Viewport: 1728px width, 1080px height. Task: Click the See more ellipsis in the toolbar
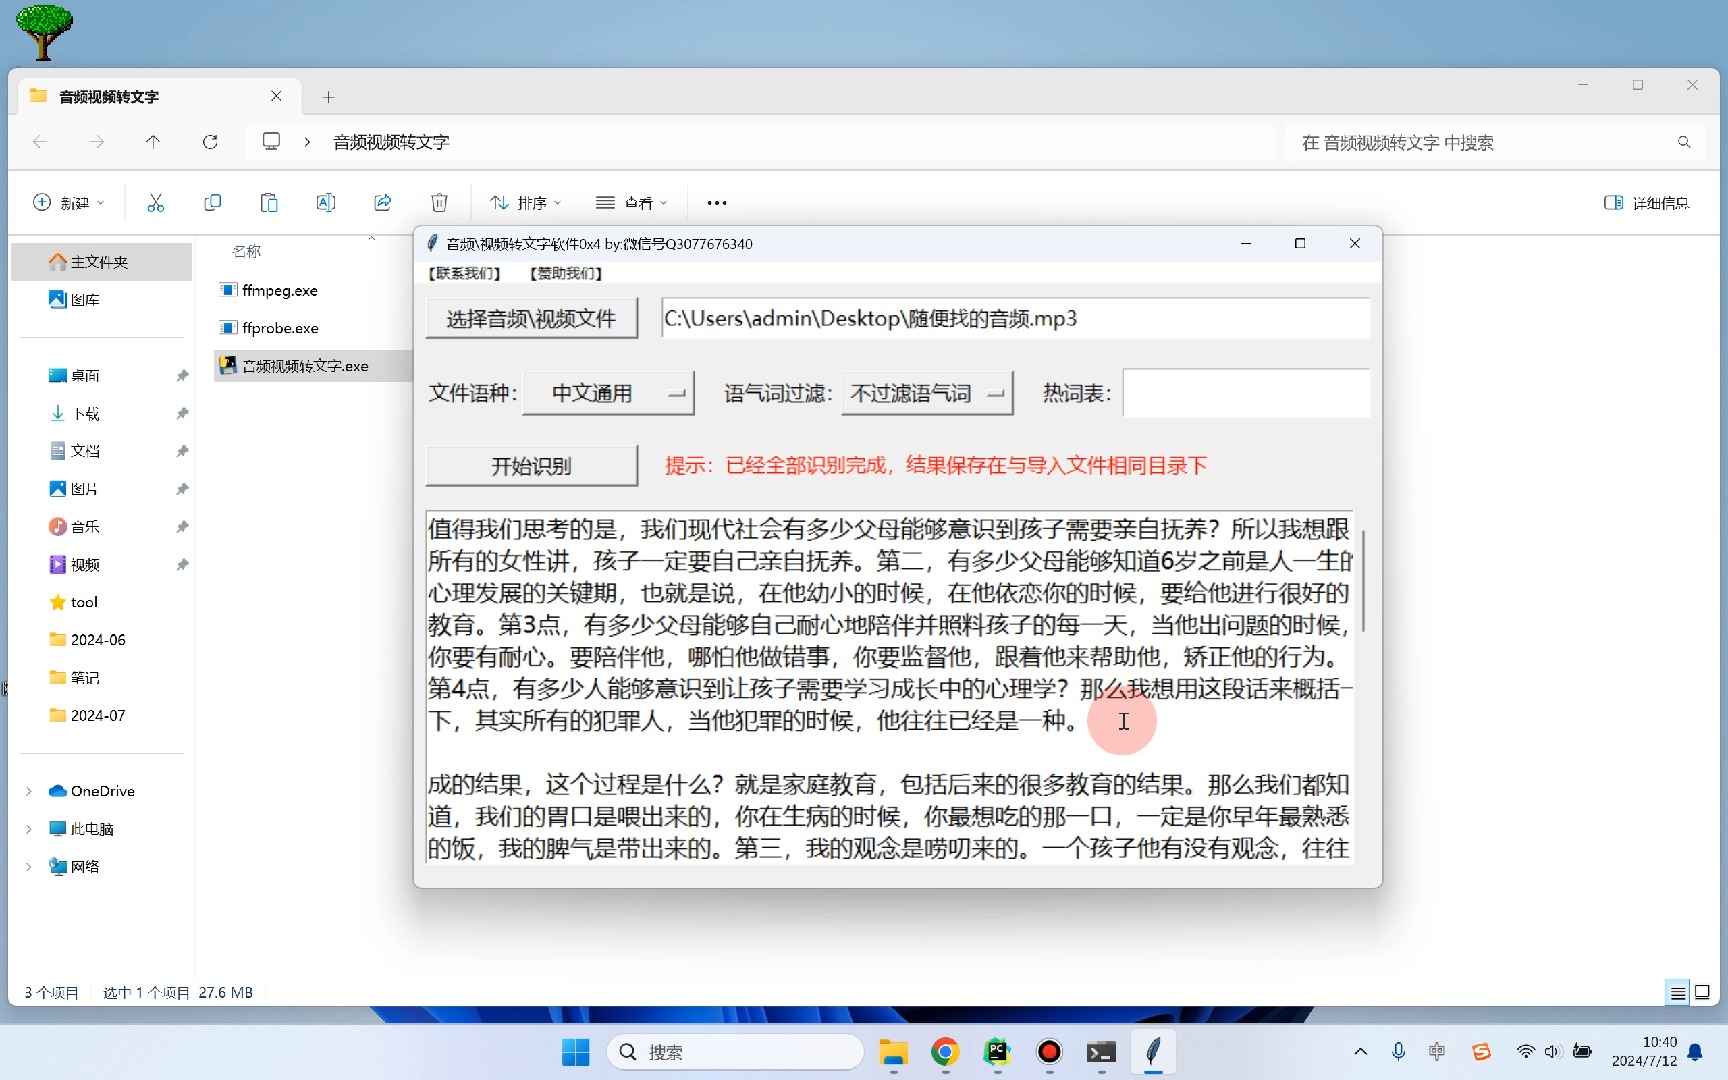click(x=716, y=202)
